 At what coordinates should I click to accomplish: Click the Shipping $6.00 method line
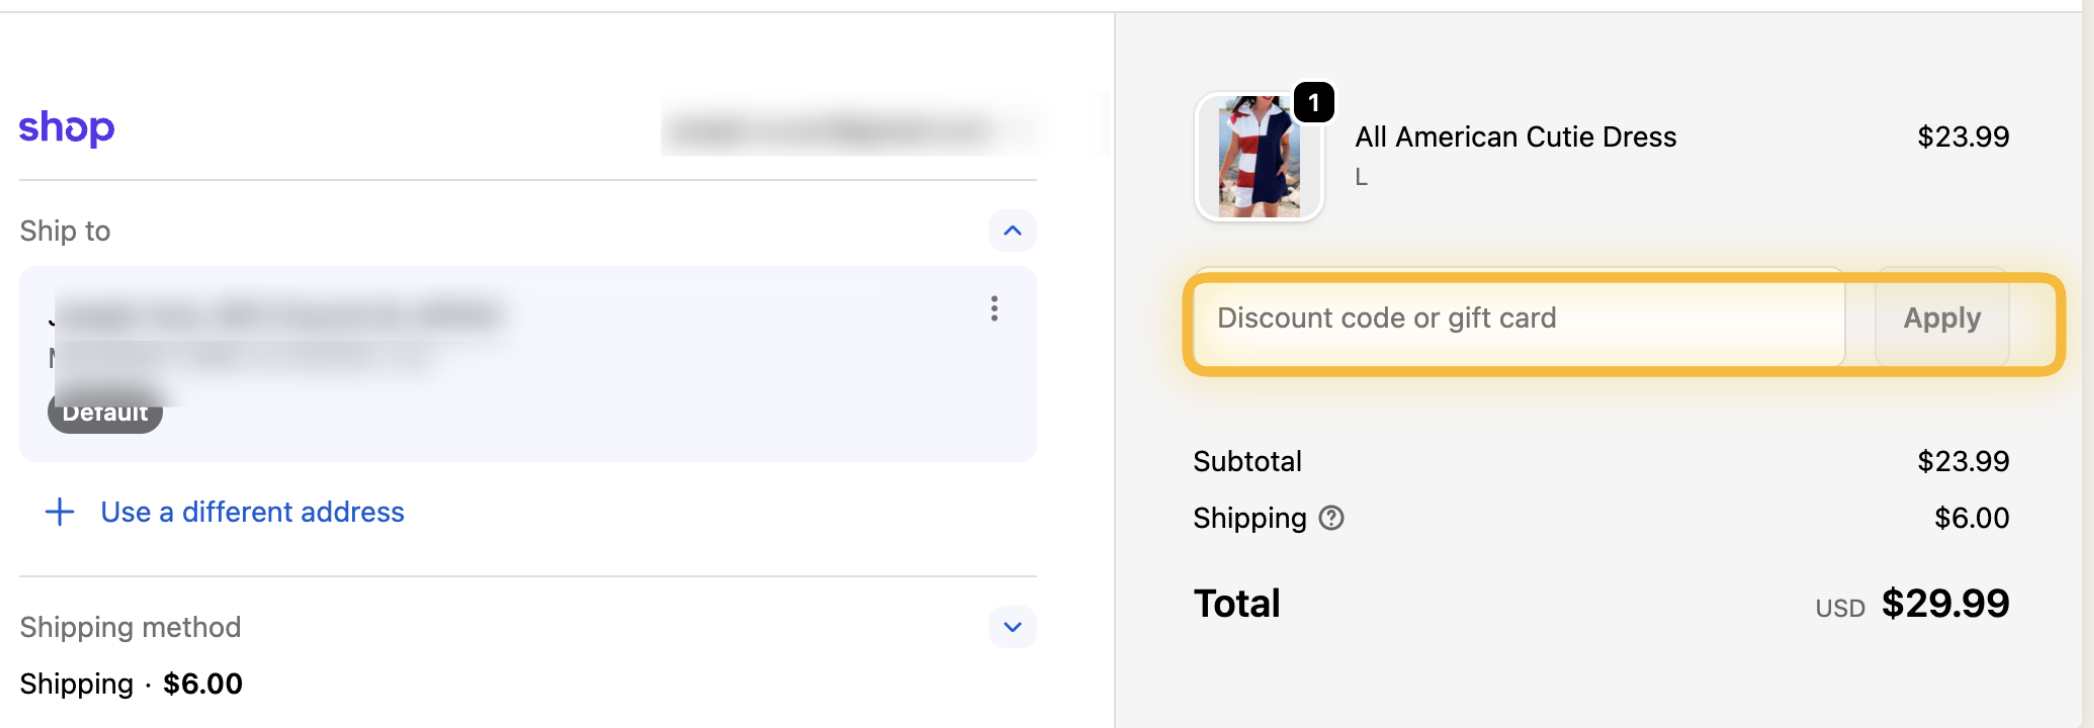[131, 684]
